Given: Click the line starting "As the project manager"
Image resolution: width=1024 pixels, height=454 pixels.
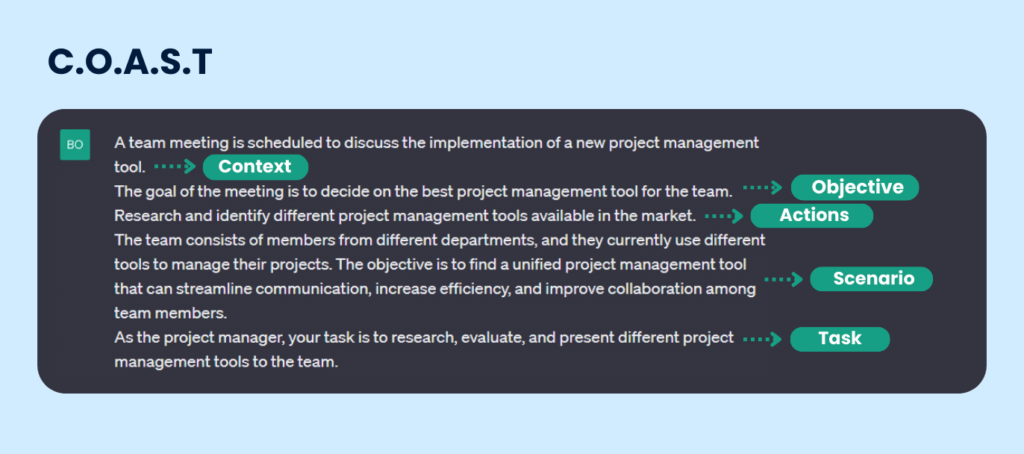Looking at the screenshot, I should [x=424, y=338].
